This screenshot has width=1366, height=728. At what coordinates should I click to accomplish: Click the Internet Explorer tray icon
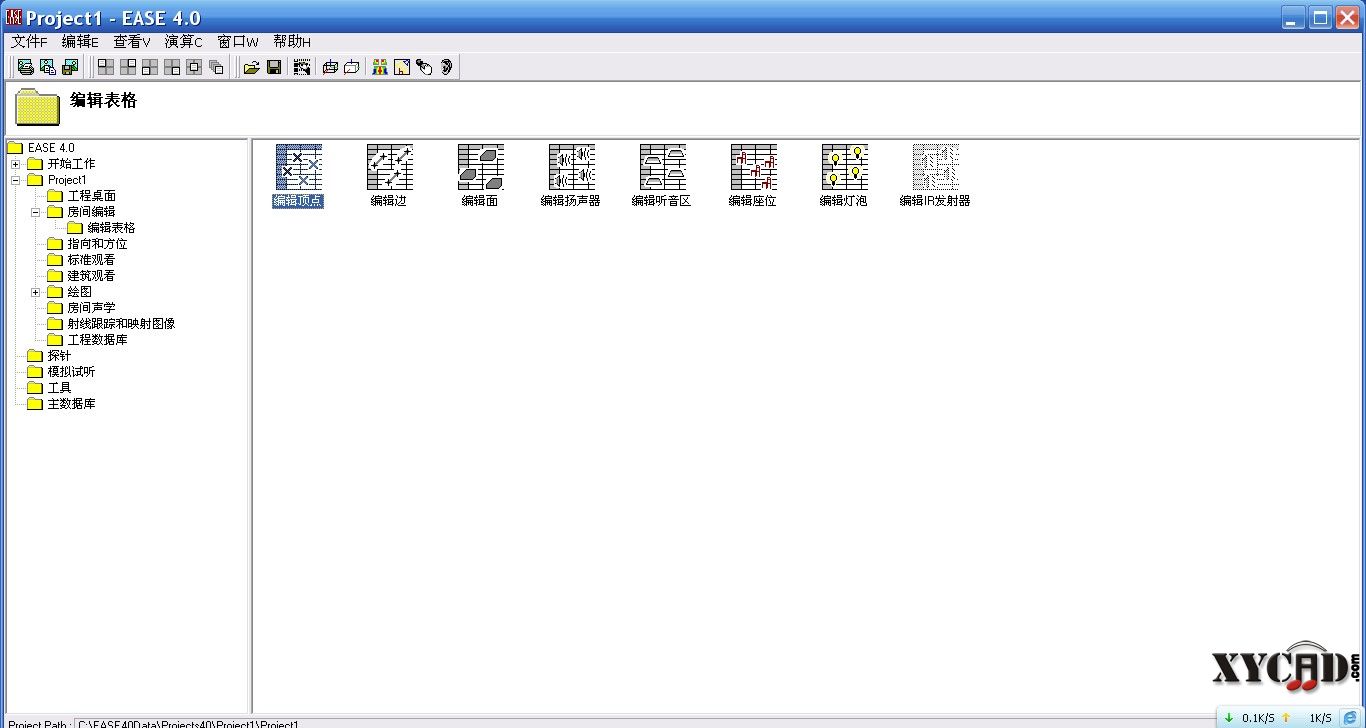pyautogui.click(x=1351, y=718)
